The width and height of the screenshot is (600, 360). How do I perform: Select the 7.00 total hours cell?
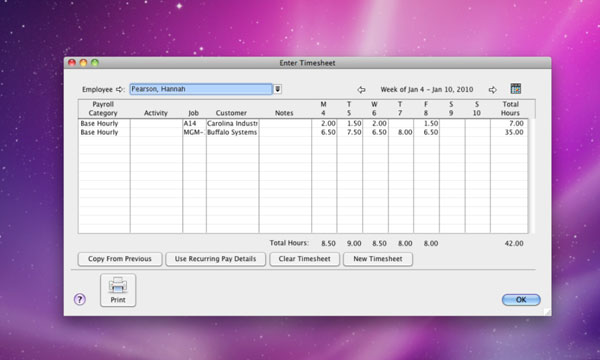point(509,123)
